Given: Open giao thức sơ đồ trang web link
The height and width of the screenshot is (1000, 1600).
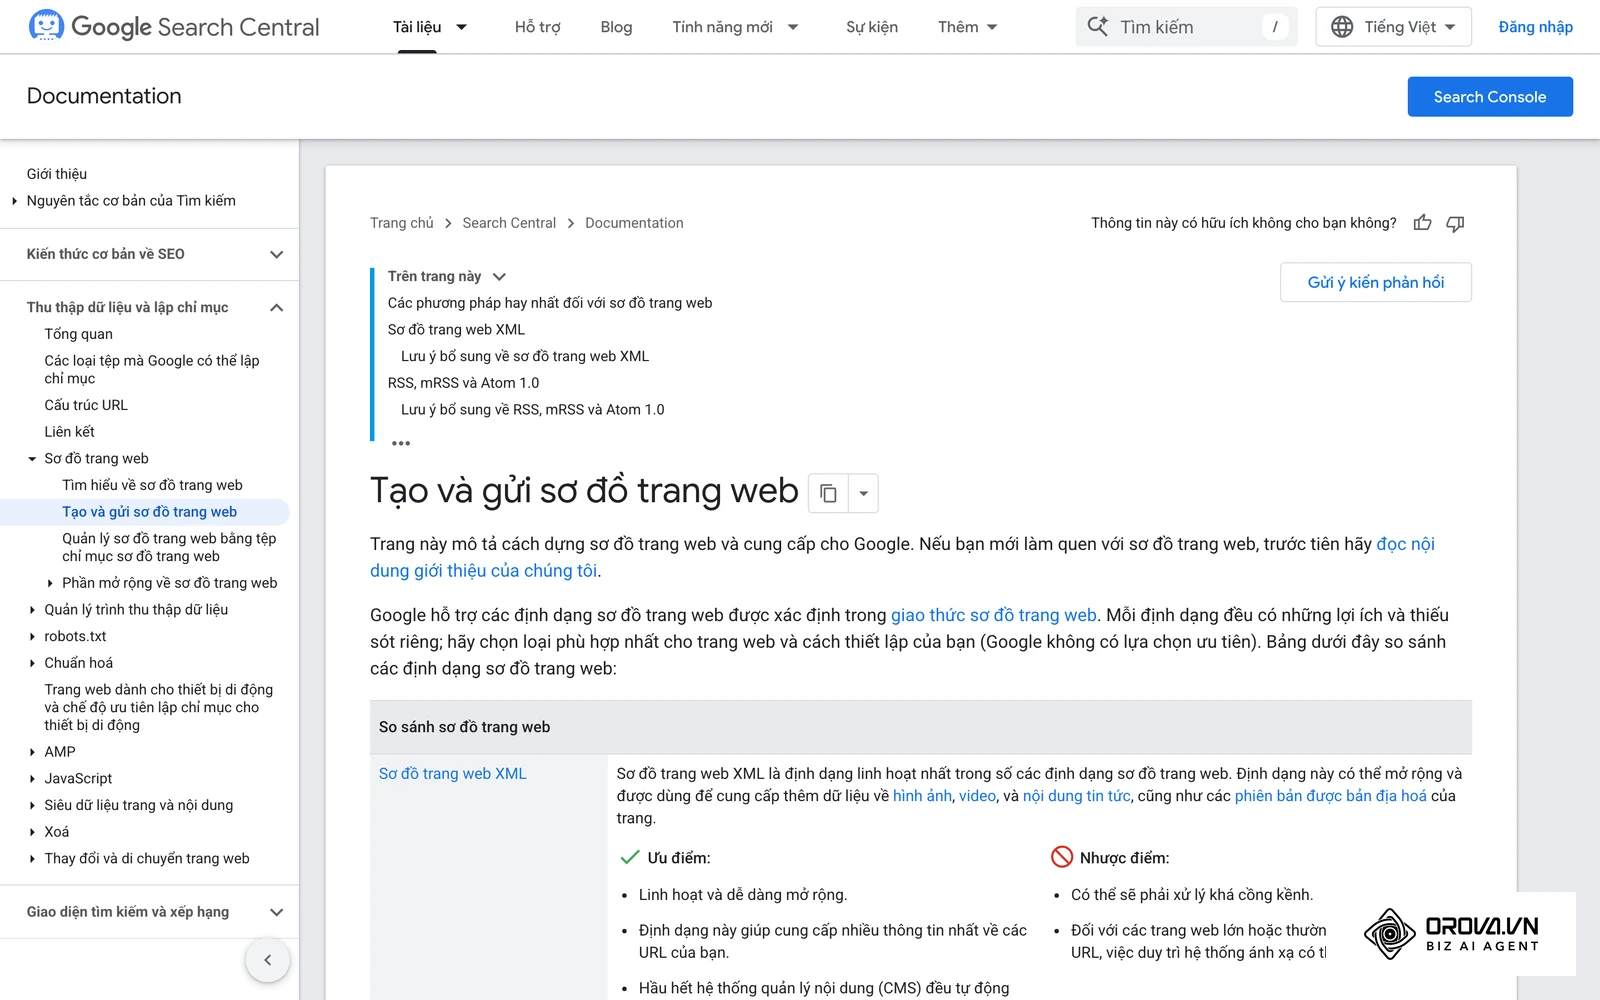Looking at the screenshot, I should (994, 616).
